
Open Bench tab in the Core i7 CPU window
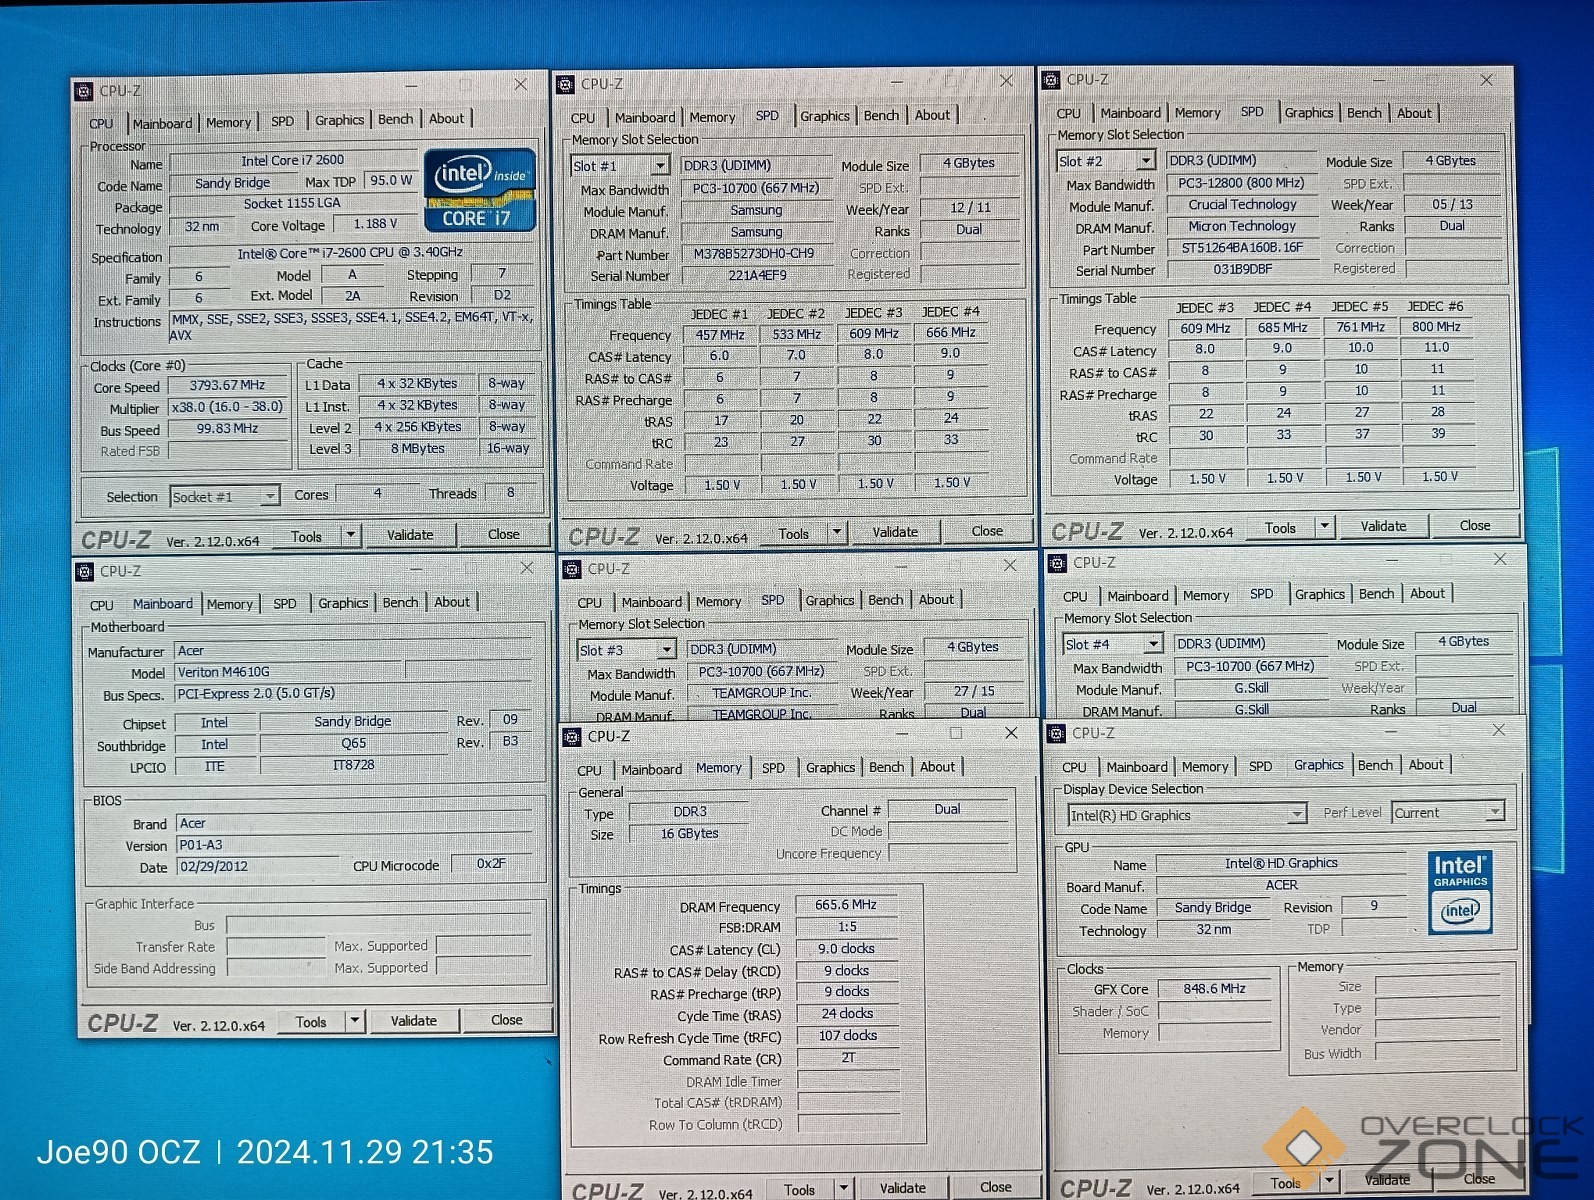395,119
